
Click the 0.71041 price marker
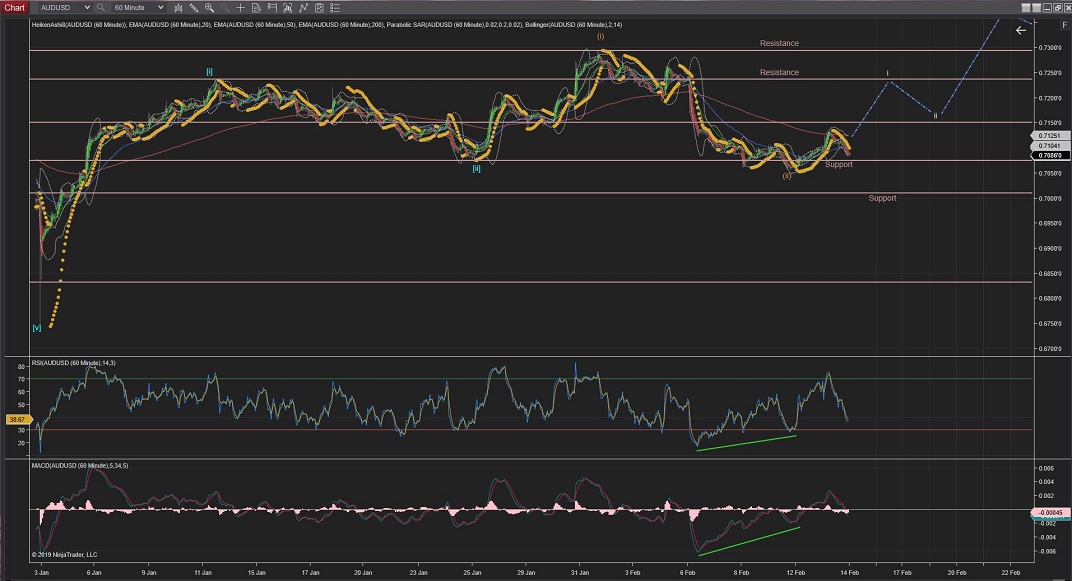tap(1050, 146)
